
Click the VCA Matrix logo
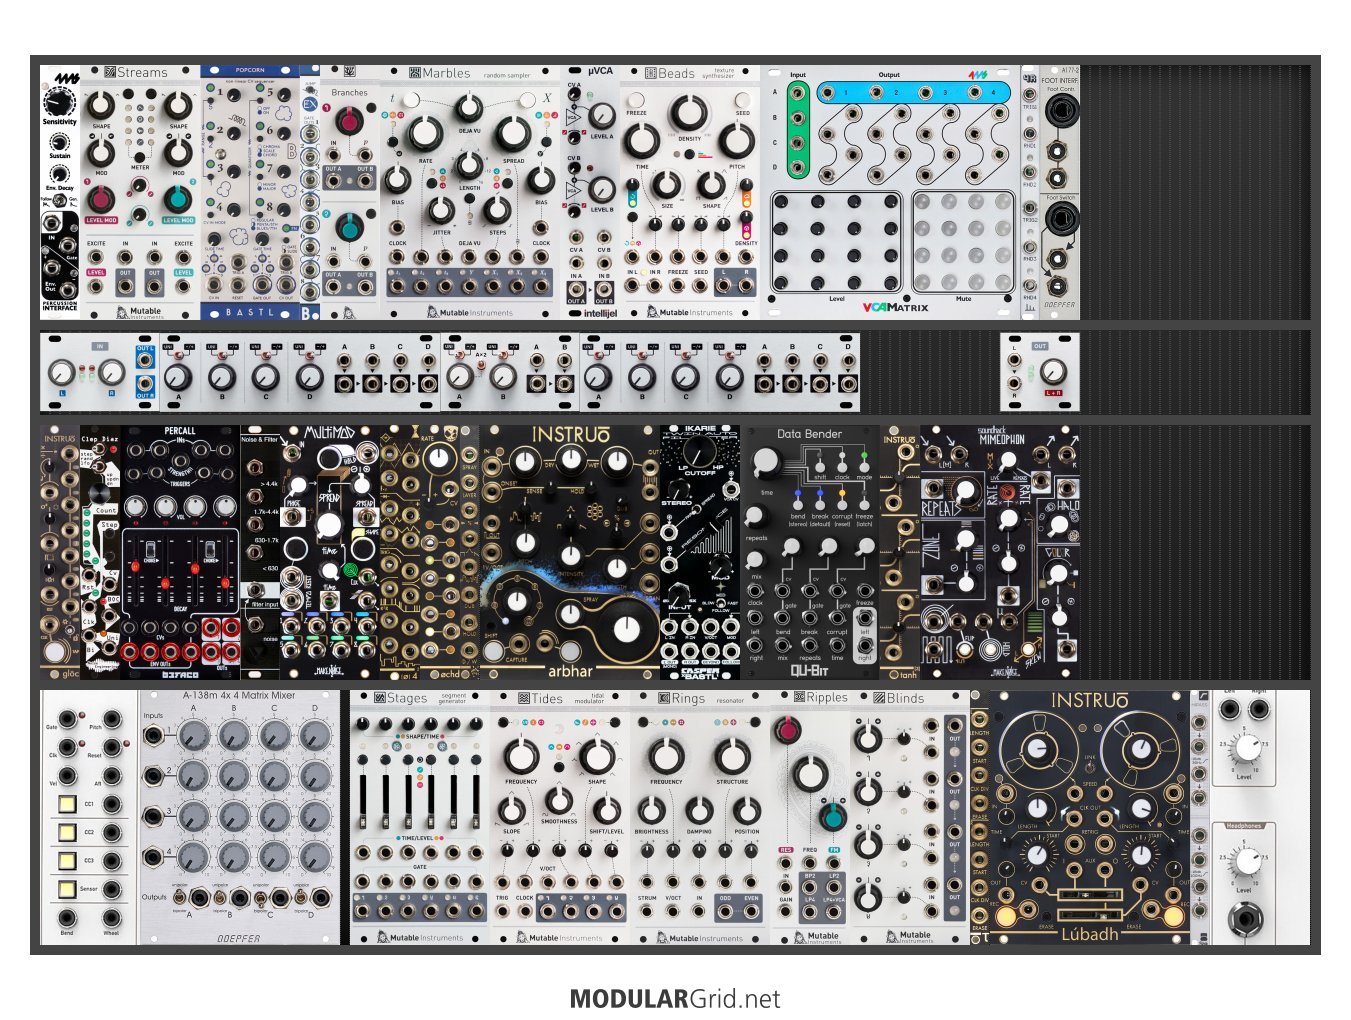[895, 307]
